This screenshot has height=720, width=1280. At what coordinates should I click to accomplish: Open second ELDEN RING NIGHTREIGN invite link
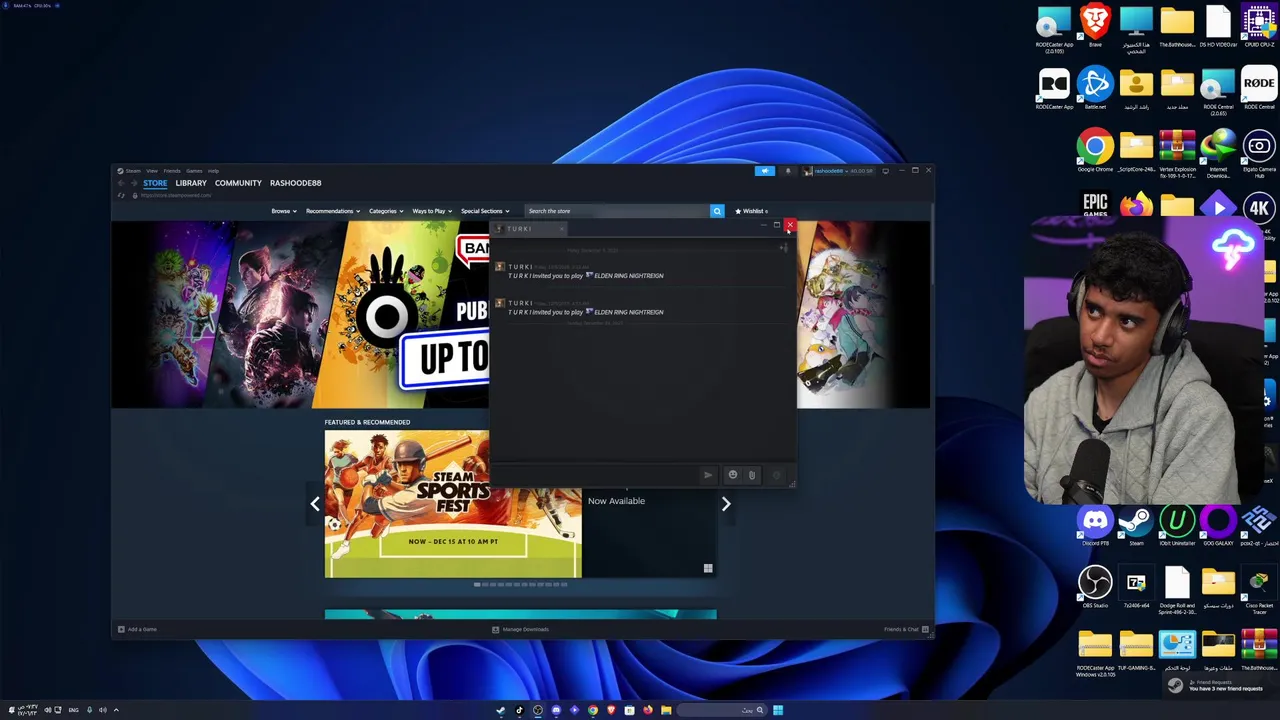pyautogui.click(x=624, y=312)
